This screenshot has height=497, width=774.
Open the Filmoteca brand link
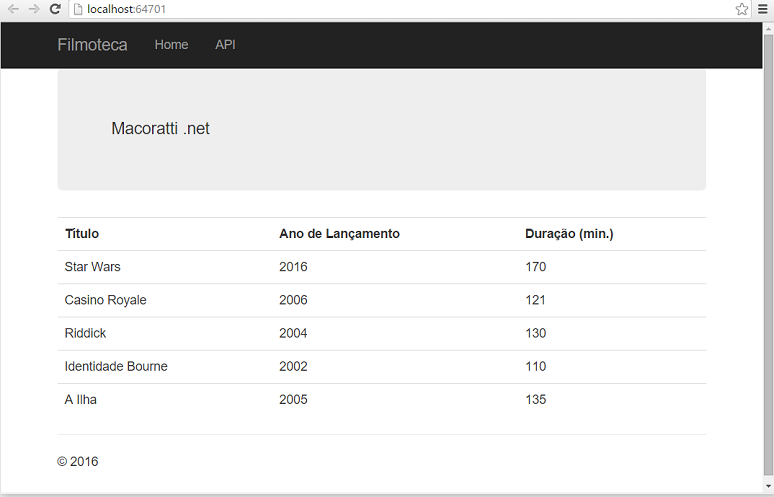coord(92,45)
